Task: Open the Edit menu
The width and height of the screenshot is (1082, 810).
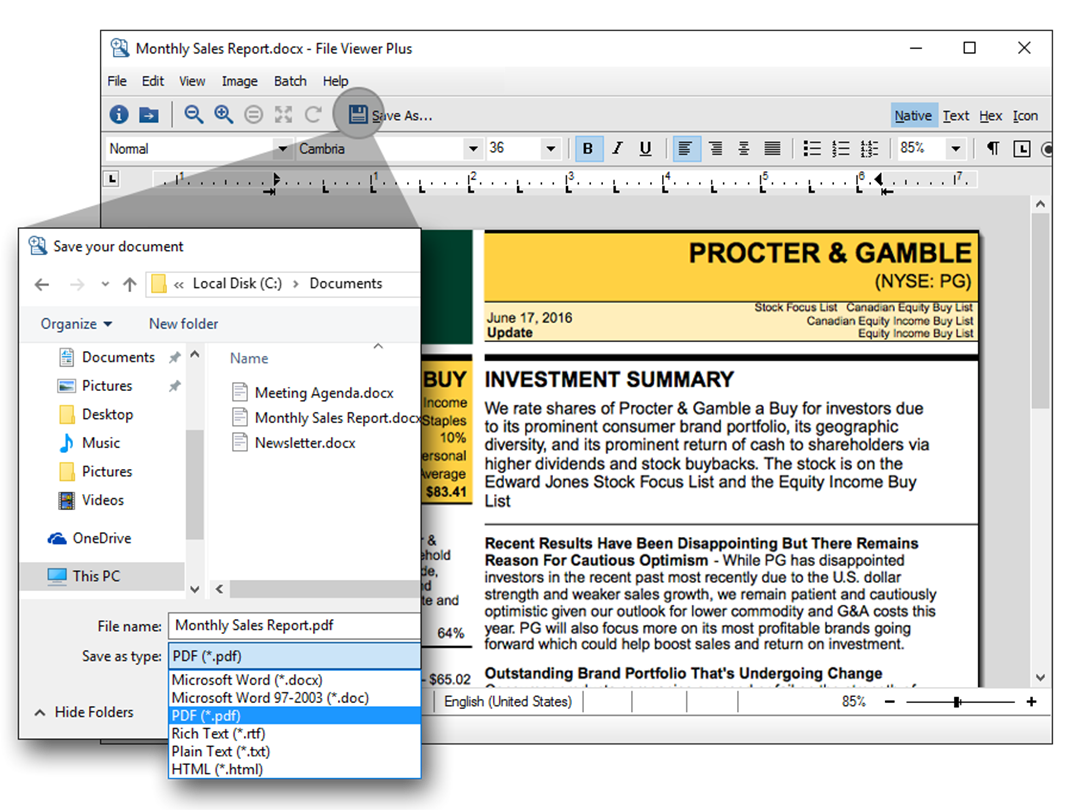Action: click(x=153, y=81)
